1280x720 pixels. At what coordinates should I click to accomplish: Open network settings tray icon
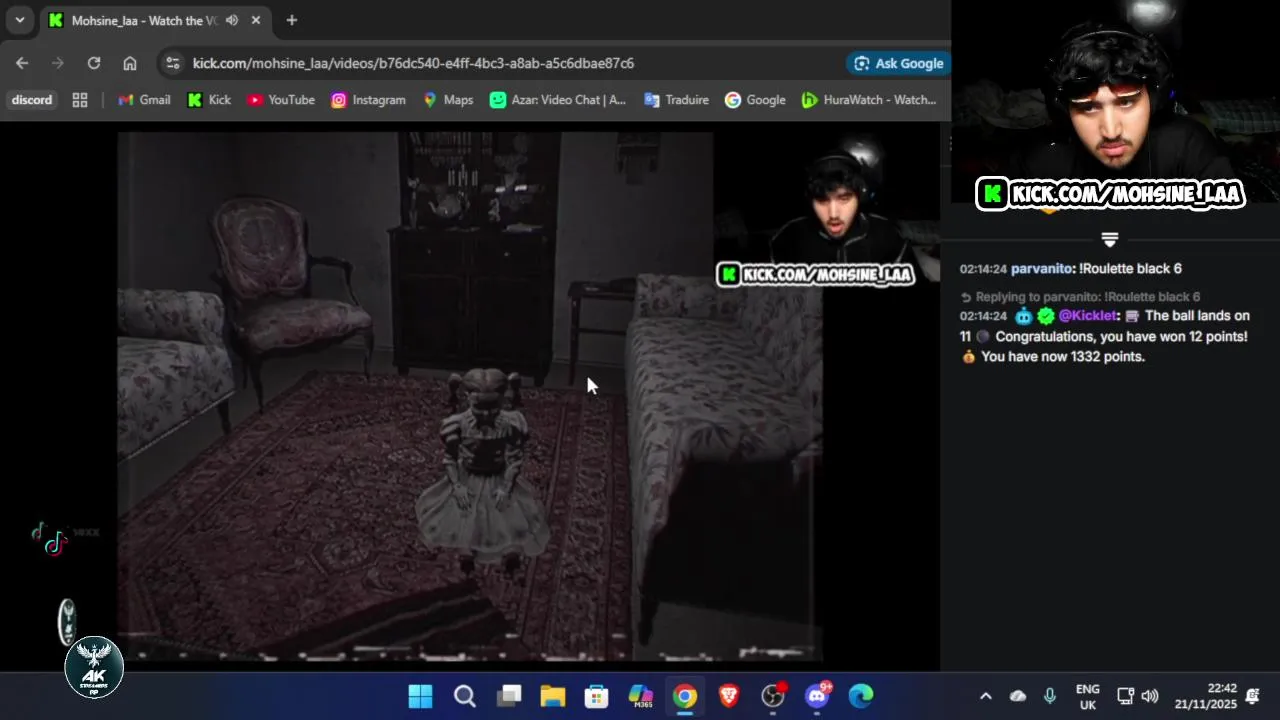1125,696
